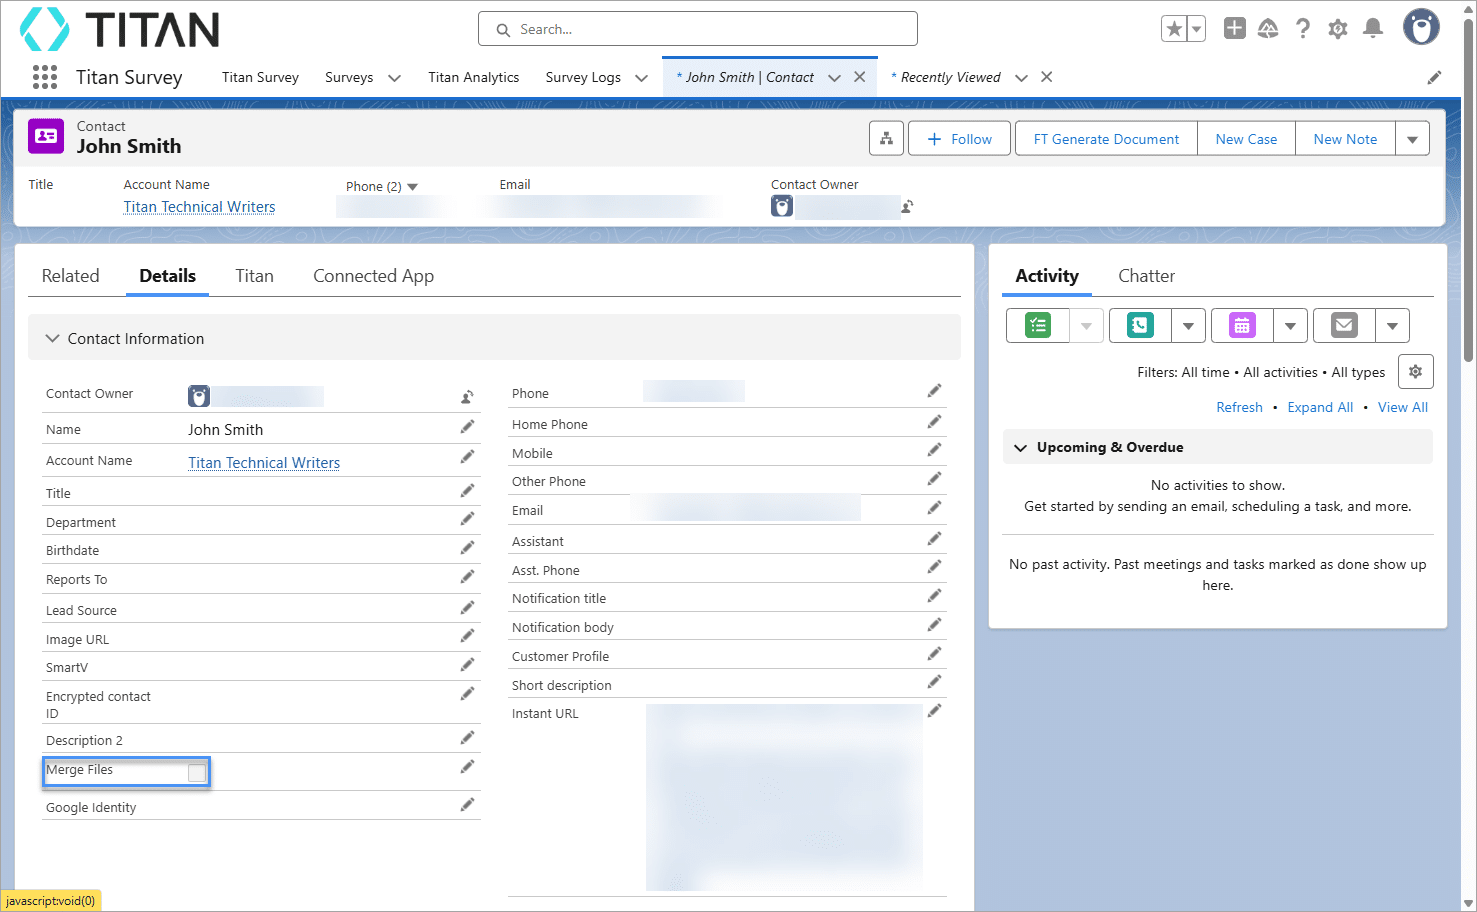Open the Surveys tab dropdown chevron

(x=394, y=78)
